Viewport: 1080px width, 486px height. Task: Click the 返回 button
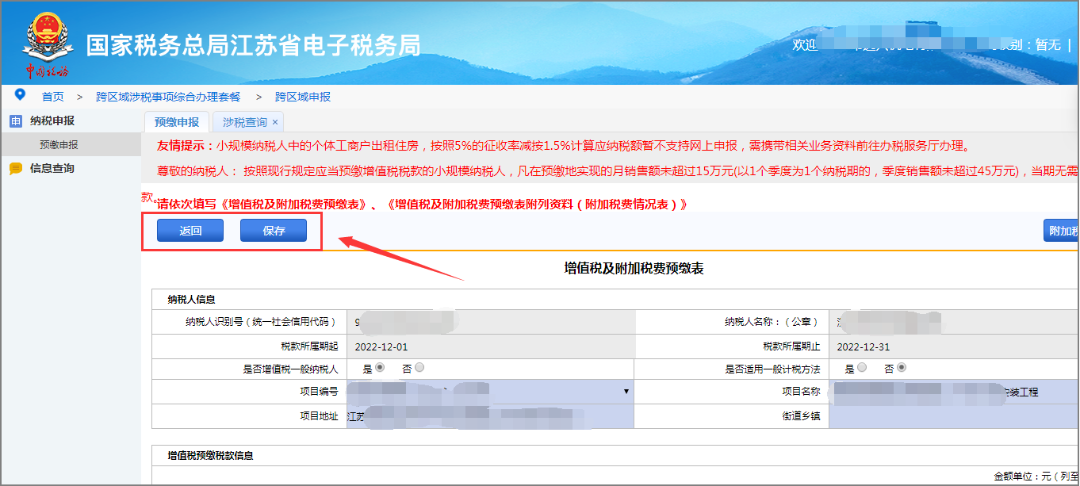tap(190, 231)
